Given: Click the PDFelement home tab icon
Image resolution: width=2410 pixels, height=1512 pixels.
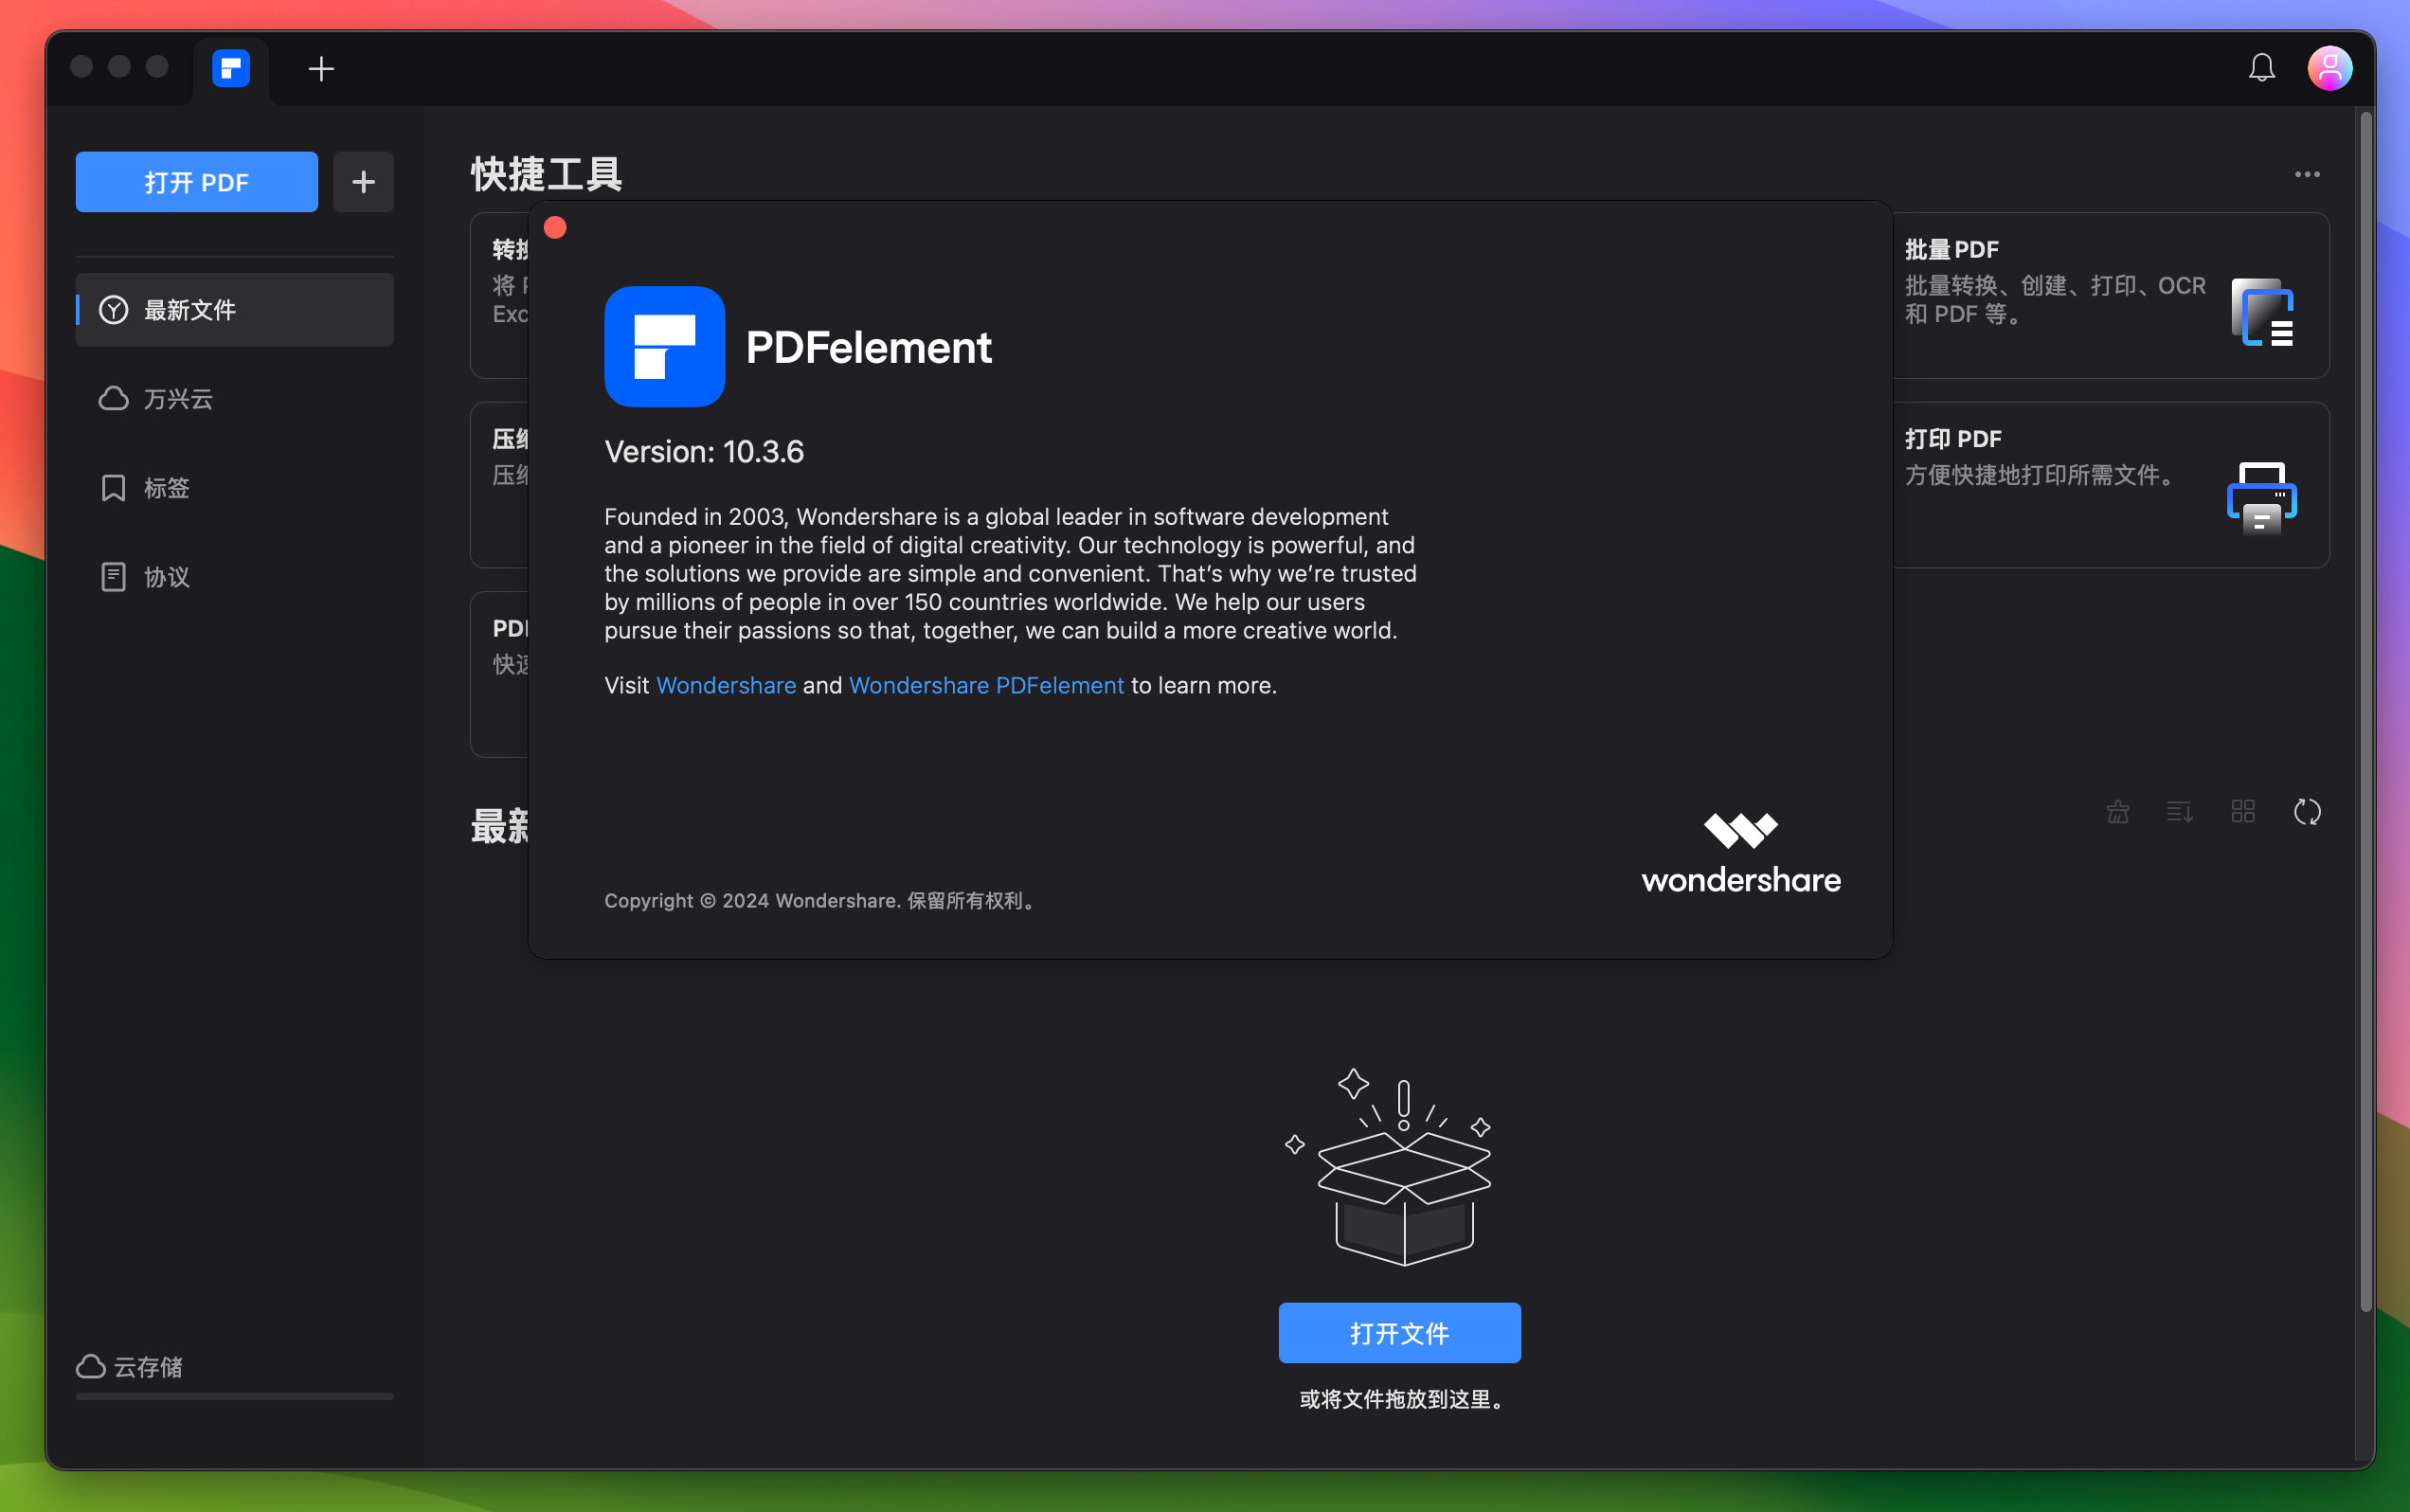Looking at the screenshot, I should tap(231, 68).
